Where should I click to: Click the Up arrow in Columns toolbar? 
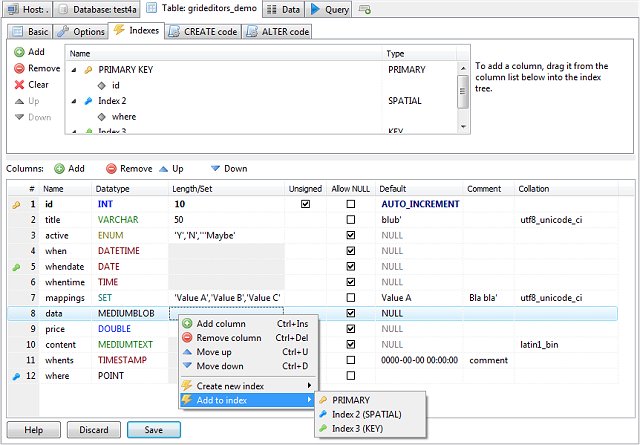(164, 169)
